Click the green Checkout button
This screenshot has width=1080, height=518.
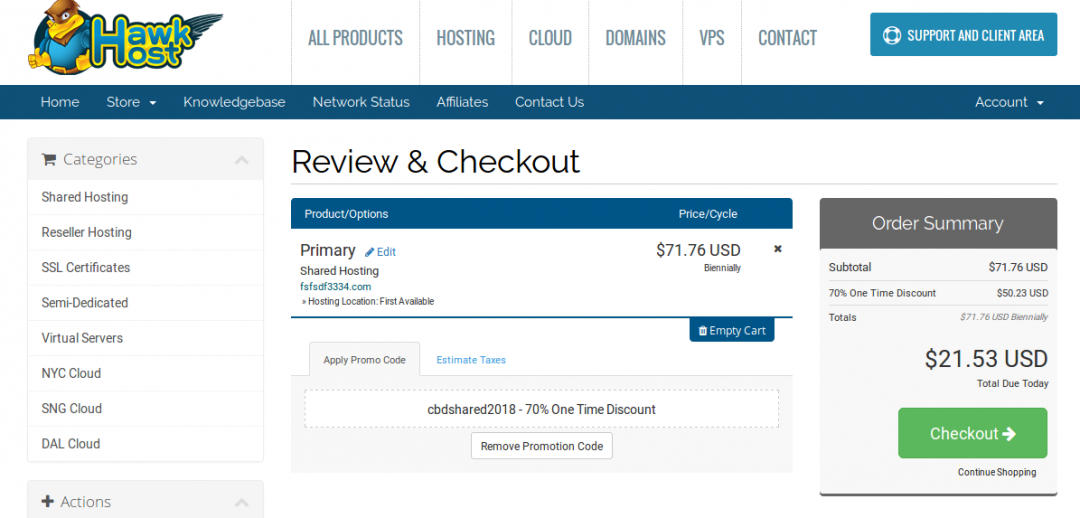pos(973,433)
